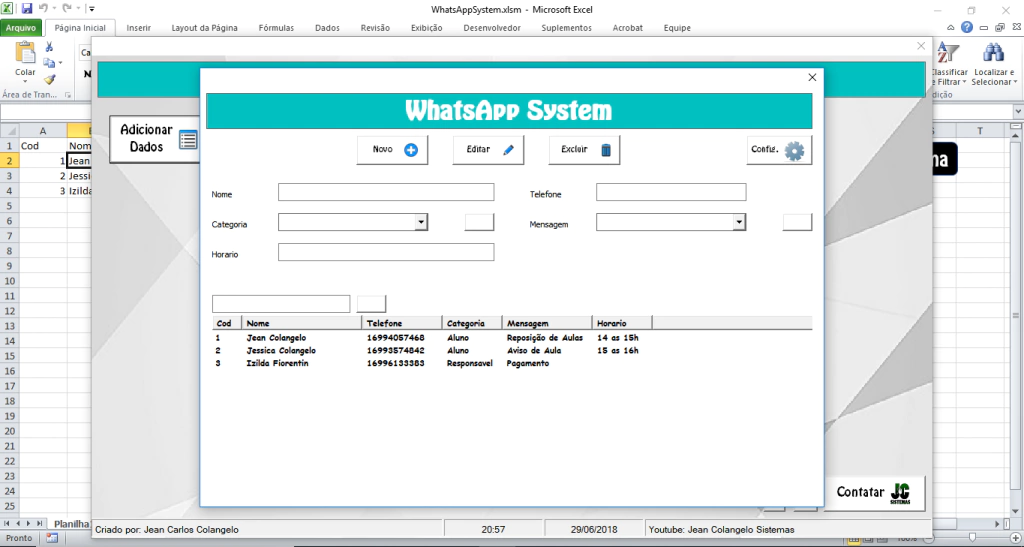Image resolution: width=1024 pixels, height=547 pixels.
Task: Expand the Categoria dropdown
Action: click(x=421, y=222)
